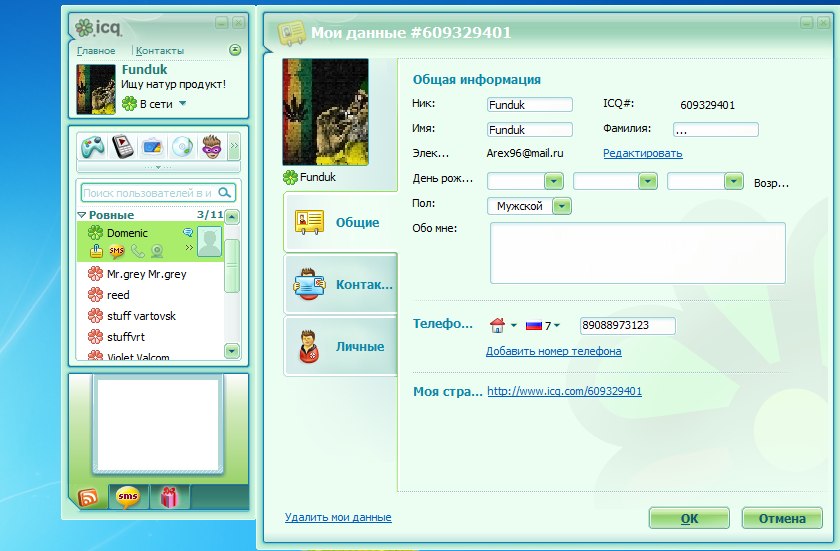Switch to the Личные tab
Image resolution: width=840 pixels, height=551 pixels.
341,346
